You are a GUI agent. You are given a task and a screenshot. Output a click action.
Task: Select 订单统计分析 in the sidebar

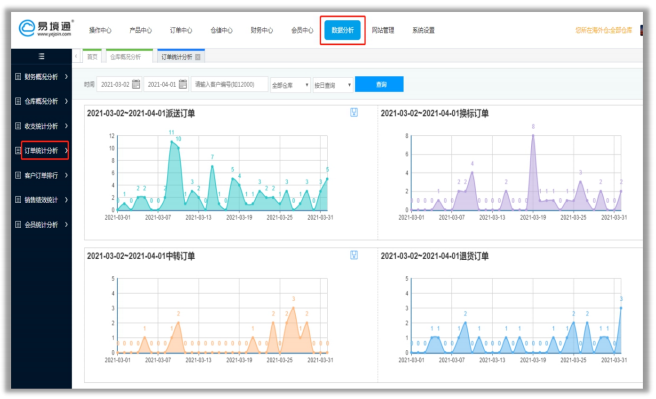(x=41, y=151)
